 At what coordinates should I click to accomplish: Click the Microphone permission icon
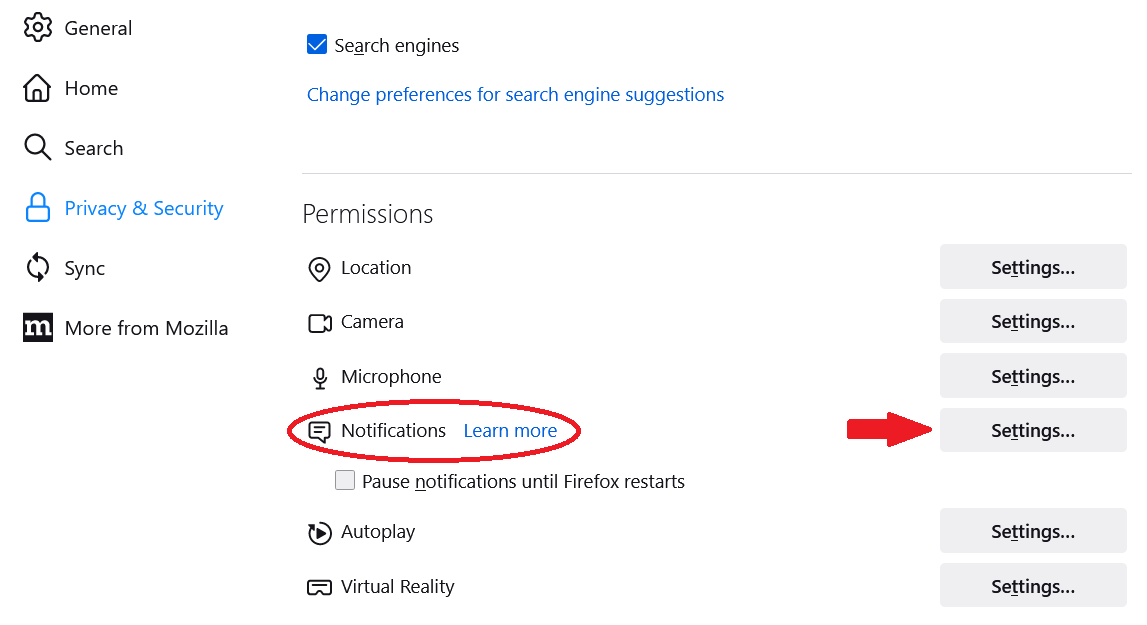click(320, 378)
